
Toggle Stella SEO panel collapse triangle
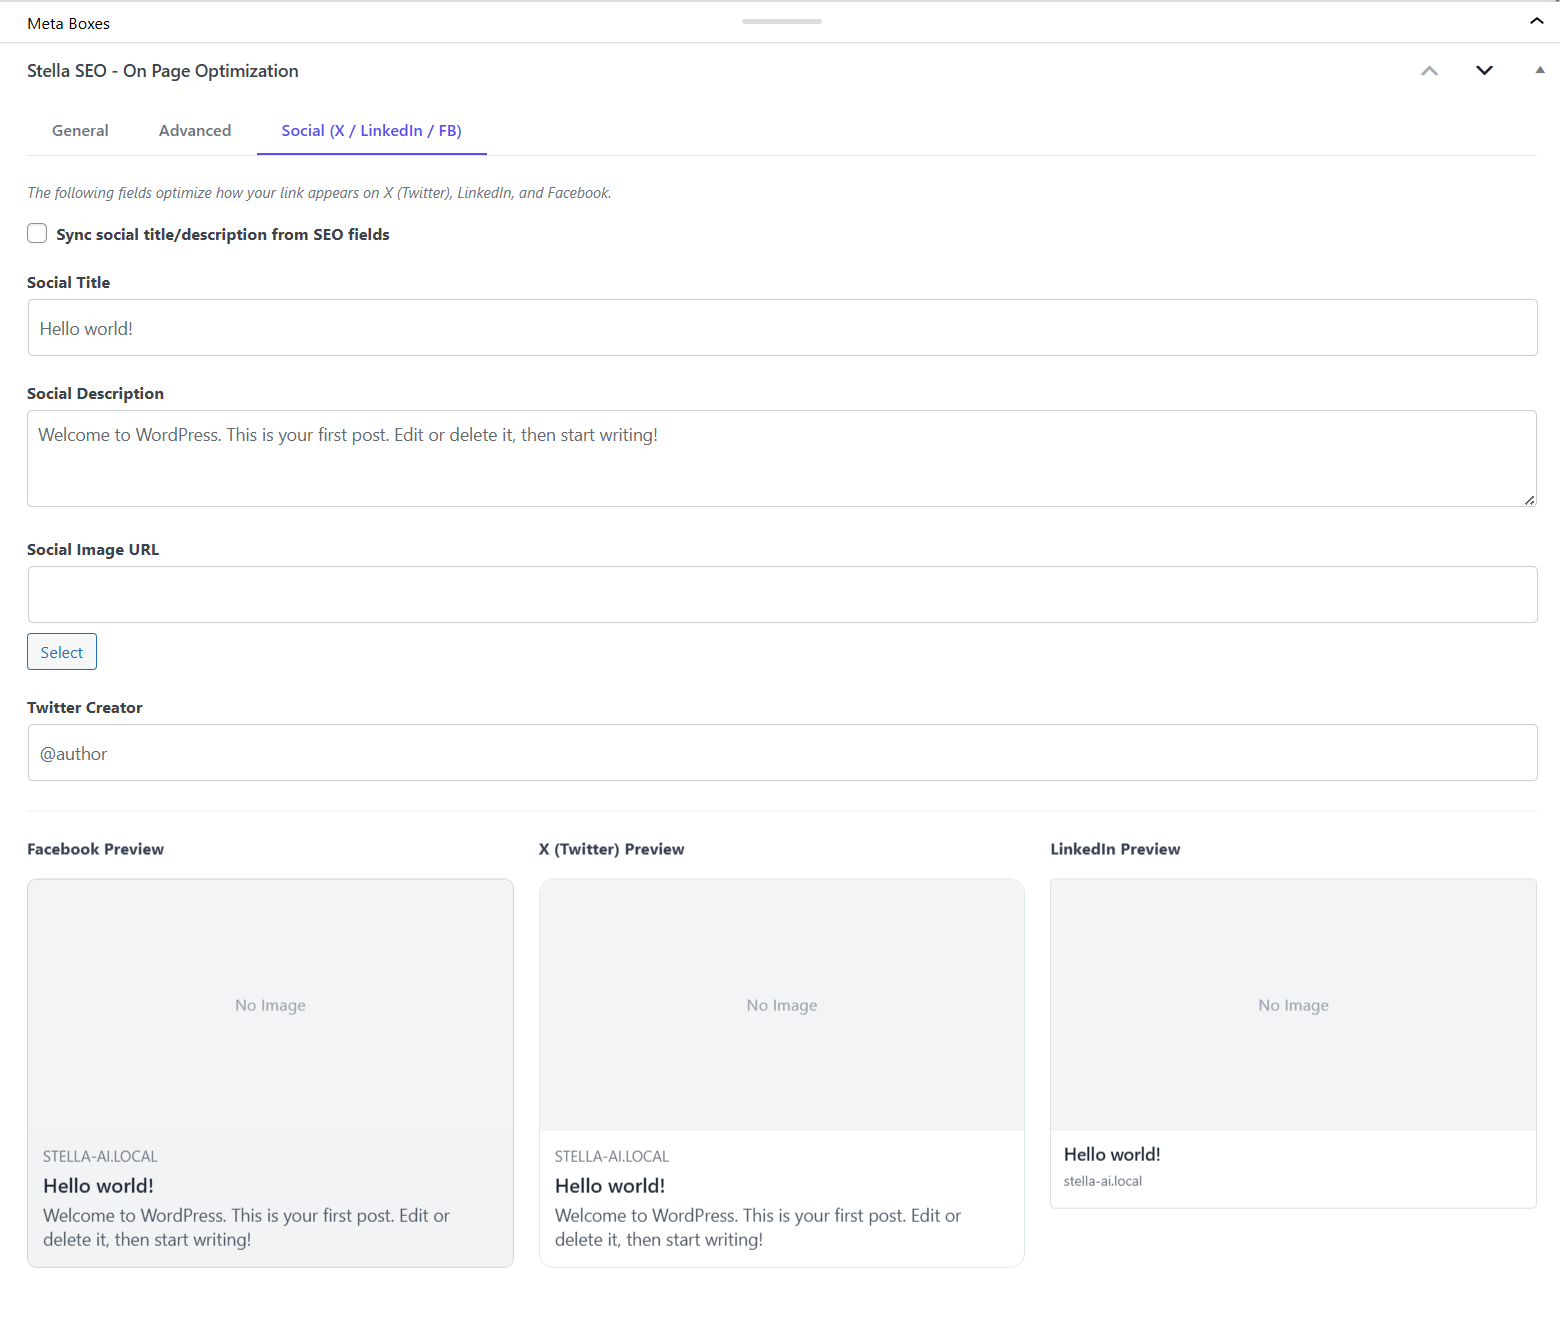[1540, 70]
